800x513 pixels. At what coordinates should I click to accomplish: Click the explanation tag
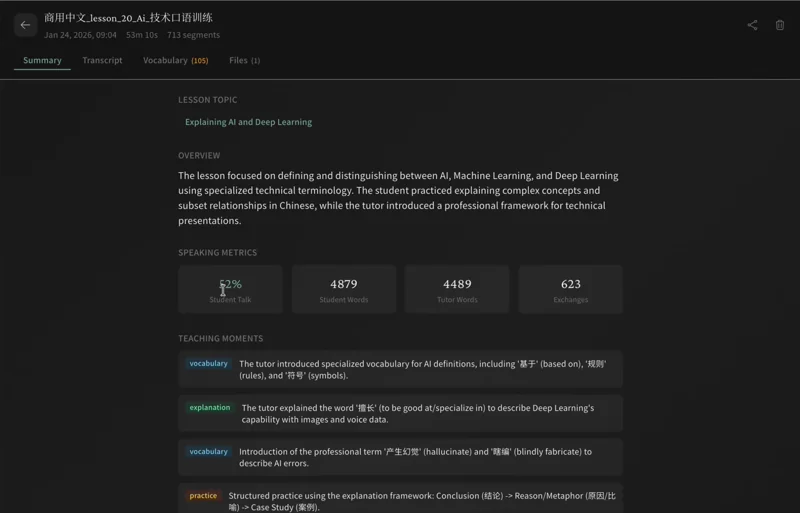[x=210, y=408]
